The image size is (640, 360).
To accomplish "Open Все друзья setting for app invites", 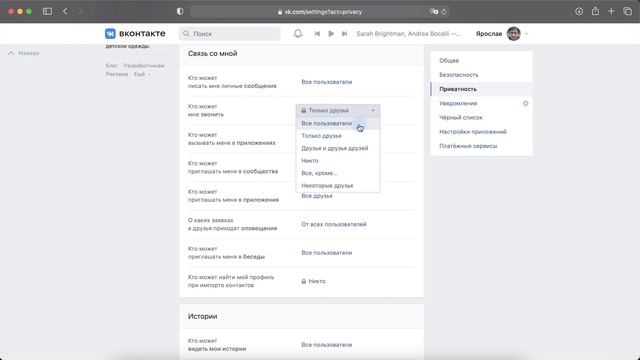I will click(x=317, y=196).
